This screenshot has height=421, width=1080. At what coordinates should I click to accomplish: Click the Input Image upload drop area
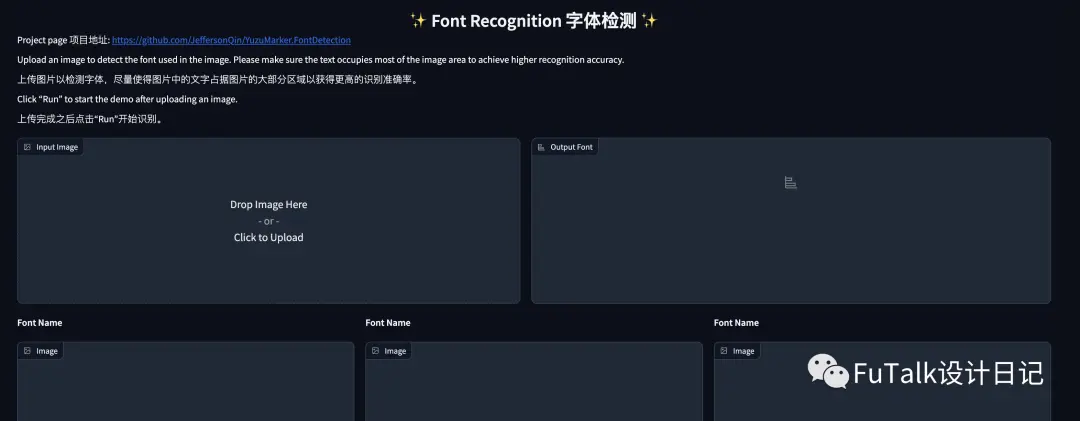coord(269,220)
